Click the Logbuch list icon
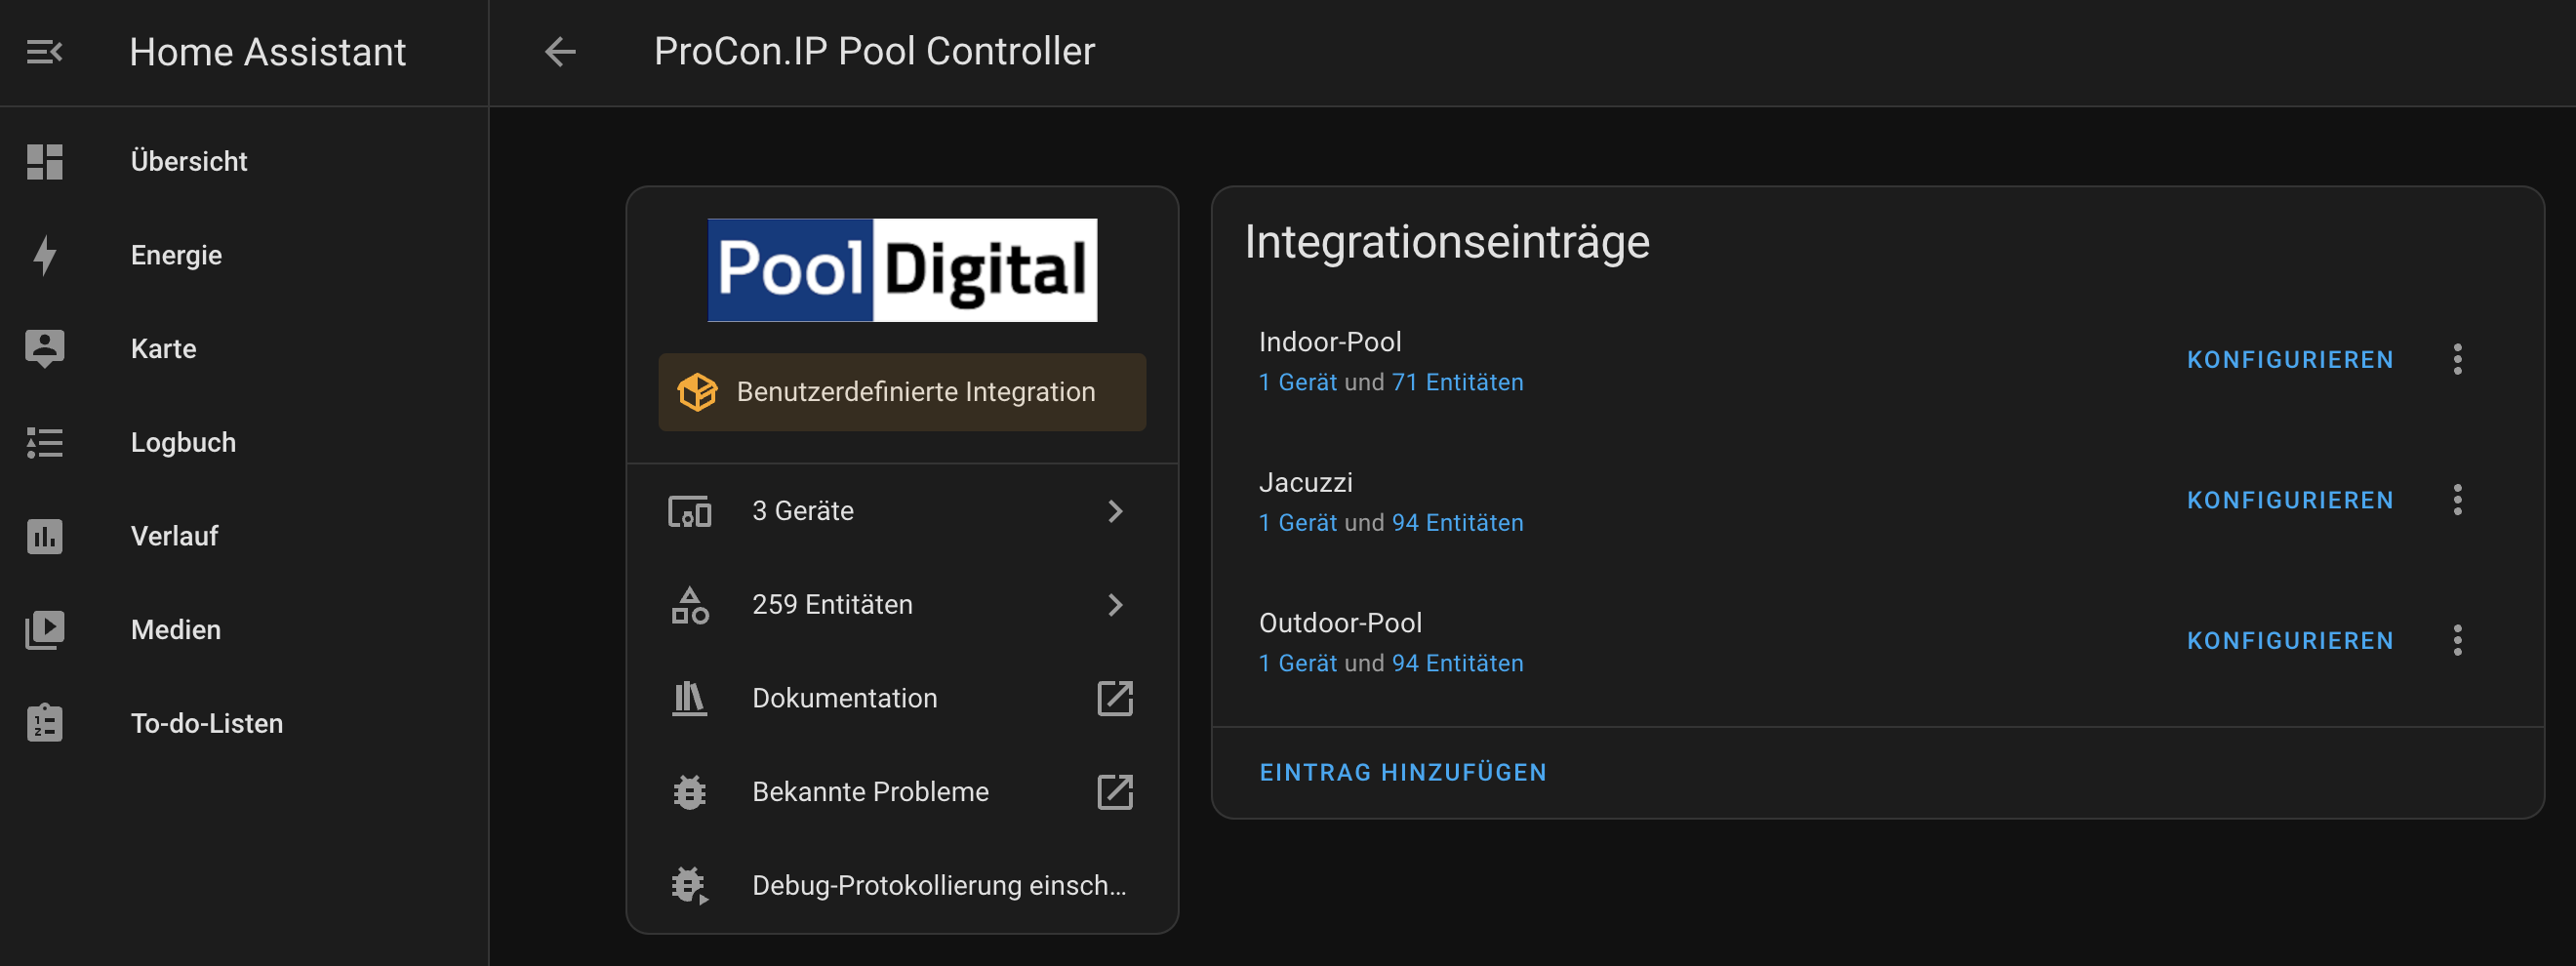Image resolution: width=2576 pixels, height=966 pixels. tap(44, 443)
